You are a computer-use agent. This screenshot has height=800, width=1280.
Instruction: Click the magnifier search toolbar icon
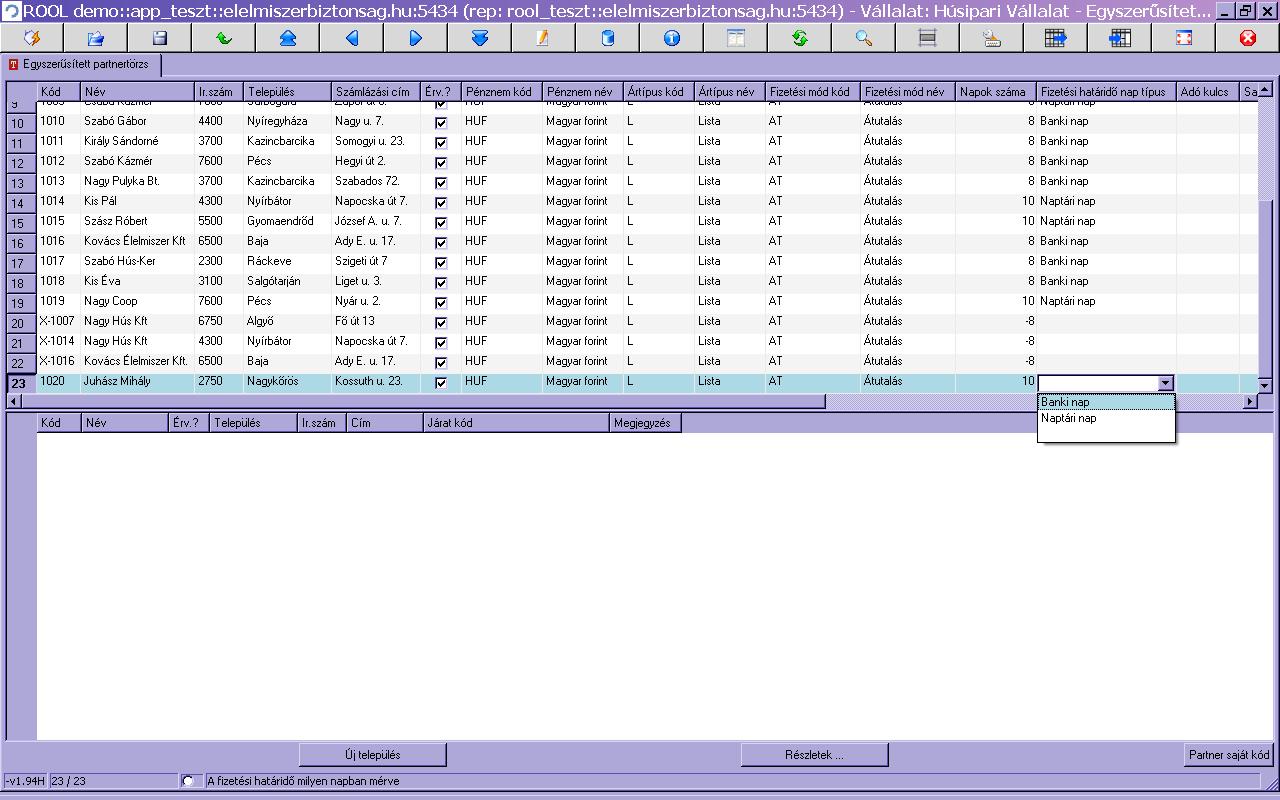[863, 38]
